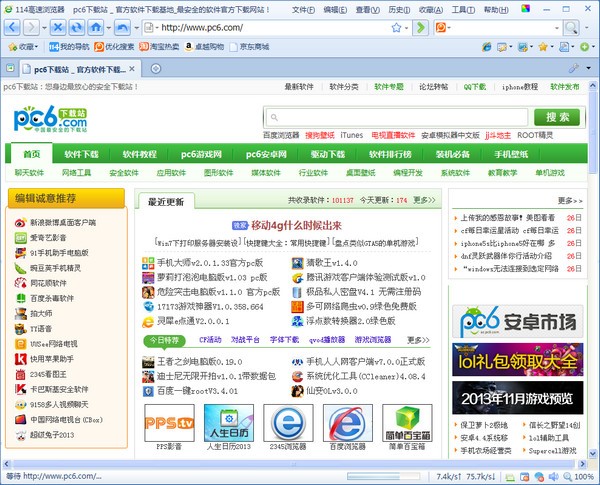Click the 聊天软件 category link

point(29,173)
